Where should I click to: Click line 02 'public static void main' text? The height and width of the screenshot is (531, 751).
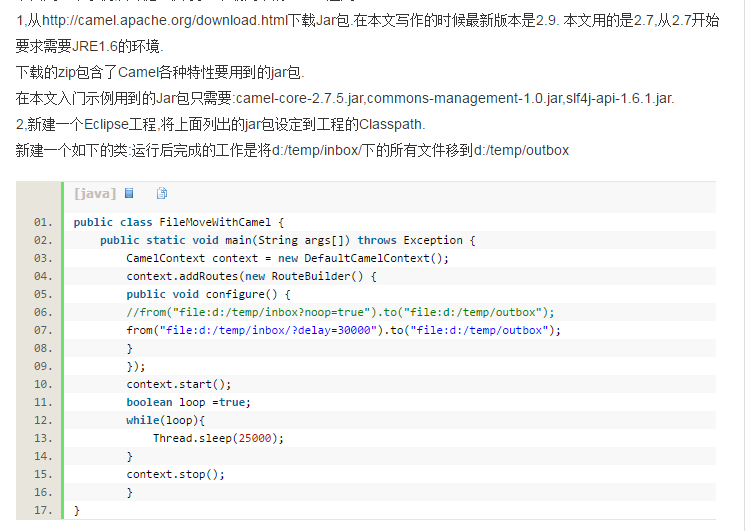point(178,240)
